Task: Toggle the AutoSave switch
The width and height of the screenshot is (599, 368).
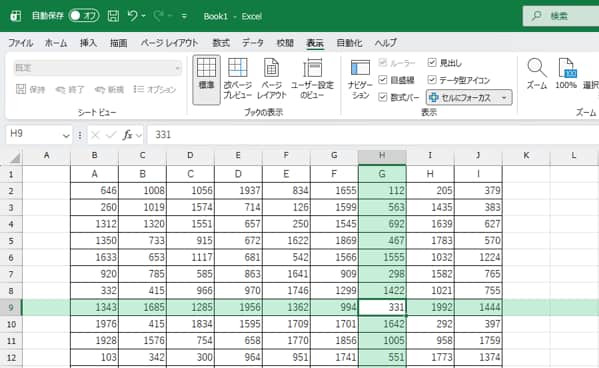Action: (84, 16)
